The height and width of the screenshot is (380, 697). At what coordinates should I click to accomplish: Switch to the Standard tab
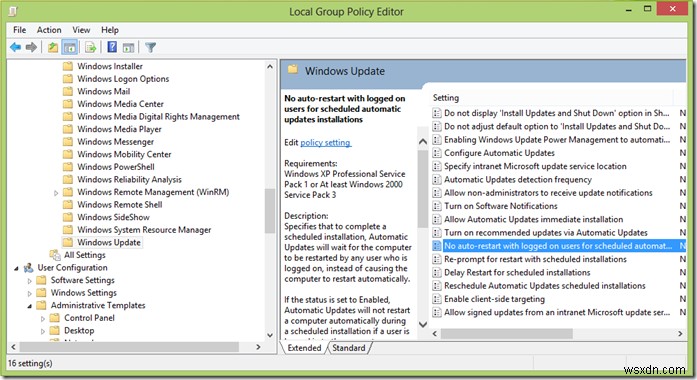point(348,348)
